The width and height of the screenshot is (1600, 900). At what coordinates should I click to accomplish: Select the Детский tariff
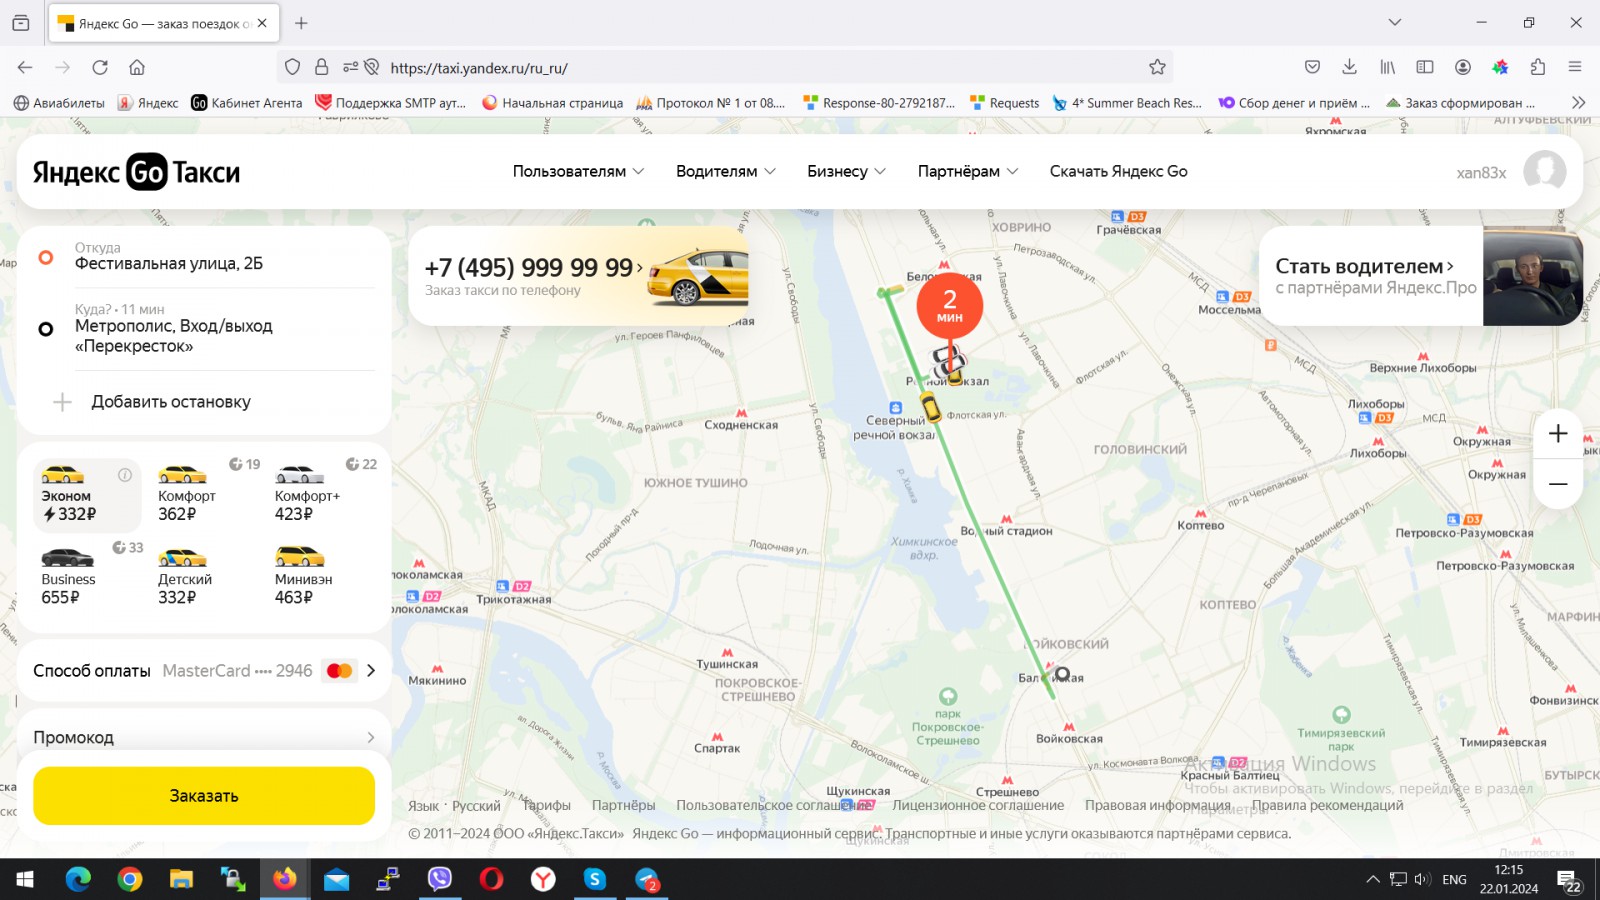point(204,577)
